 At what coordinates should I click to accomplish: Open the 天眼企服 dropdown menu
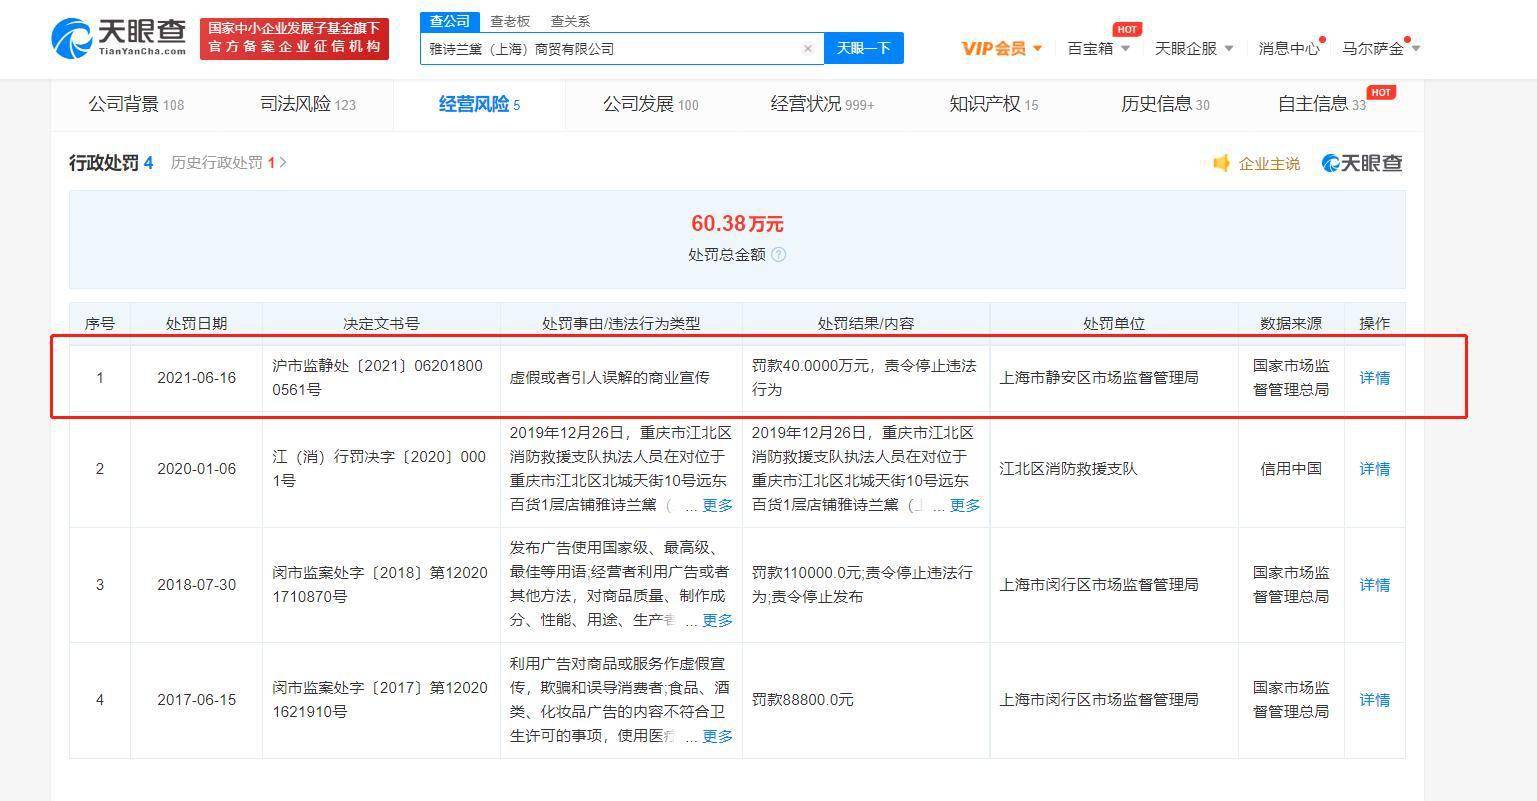point(1194,48)
